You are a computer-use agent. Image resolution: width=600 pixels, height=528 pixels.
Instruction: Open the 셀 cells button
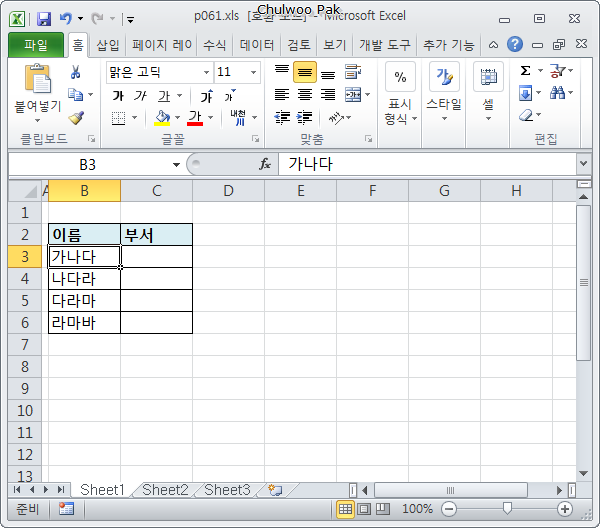tap(488, 93)
